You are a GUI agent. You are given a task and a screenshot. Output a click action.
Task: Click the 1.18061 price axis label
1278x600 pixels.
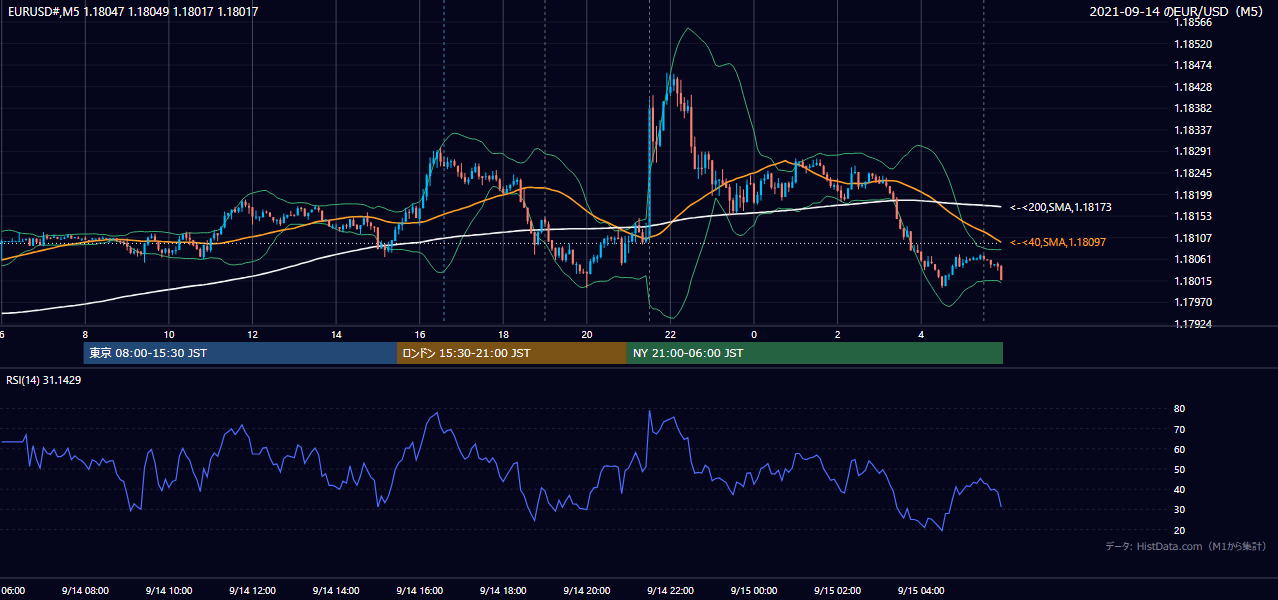click(x=1194, y=259)
